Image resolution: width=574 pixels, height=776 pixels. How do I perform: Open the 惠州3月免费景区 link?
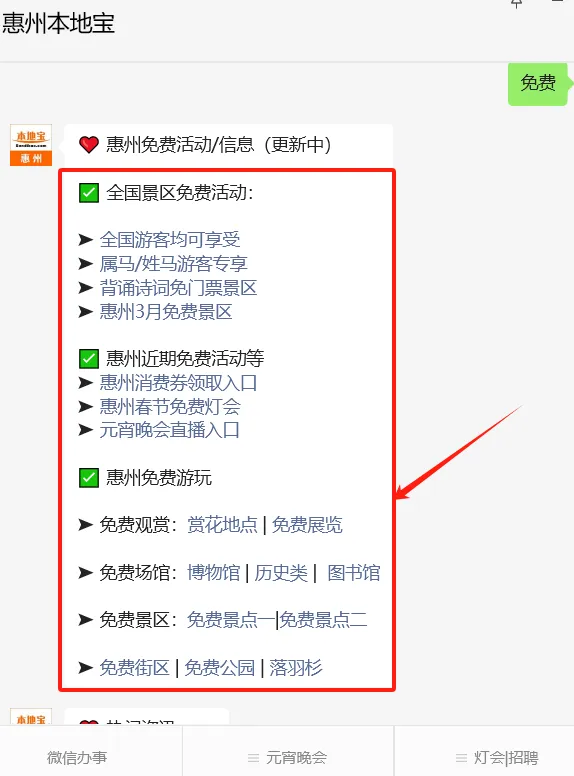(166, 312)
